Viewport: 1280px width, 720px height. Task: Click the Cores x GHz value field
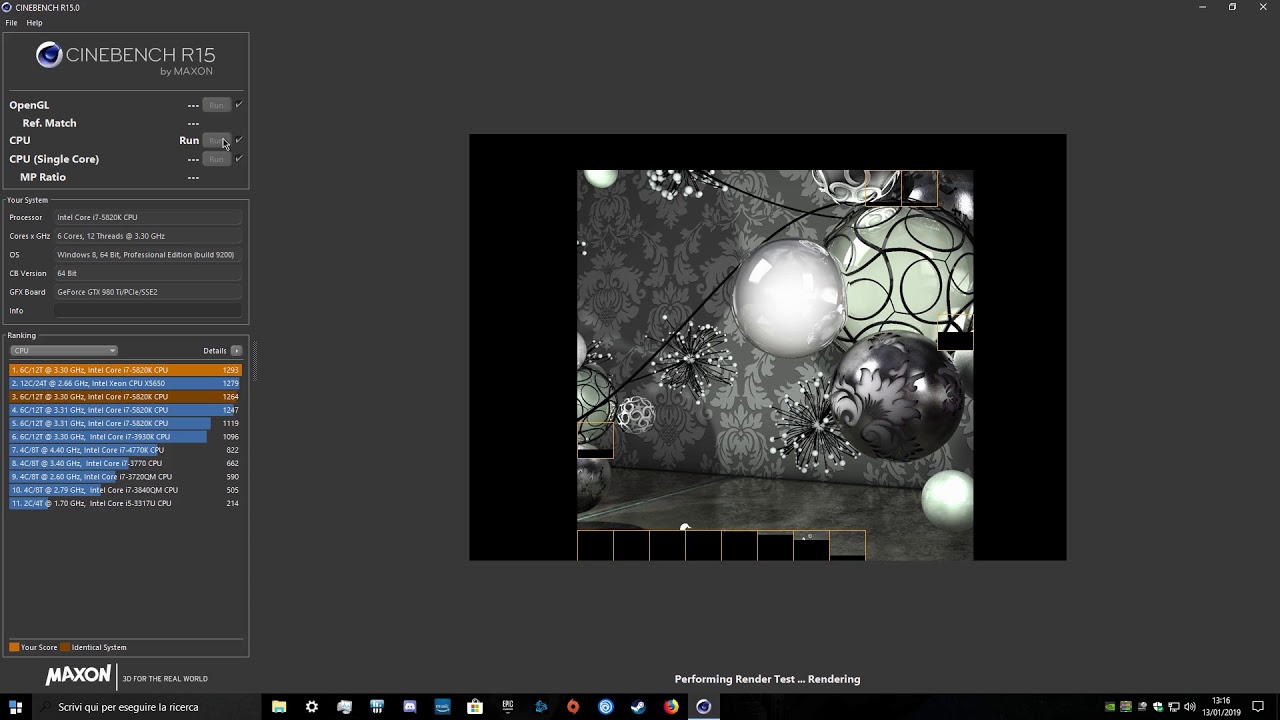[x=148, y=236]
